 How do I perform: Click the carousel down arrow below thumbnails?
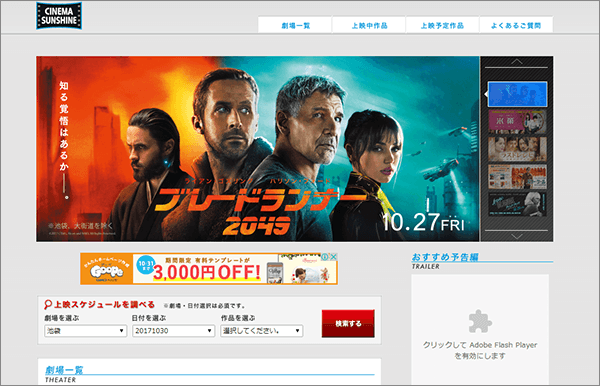point(517,236)
